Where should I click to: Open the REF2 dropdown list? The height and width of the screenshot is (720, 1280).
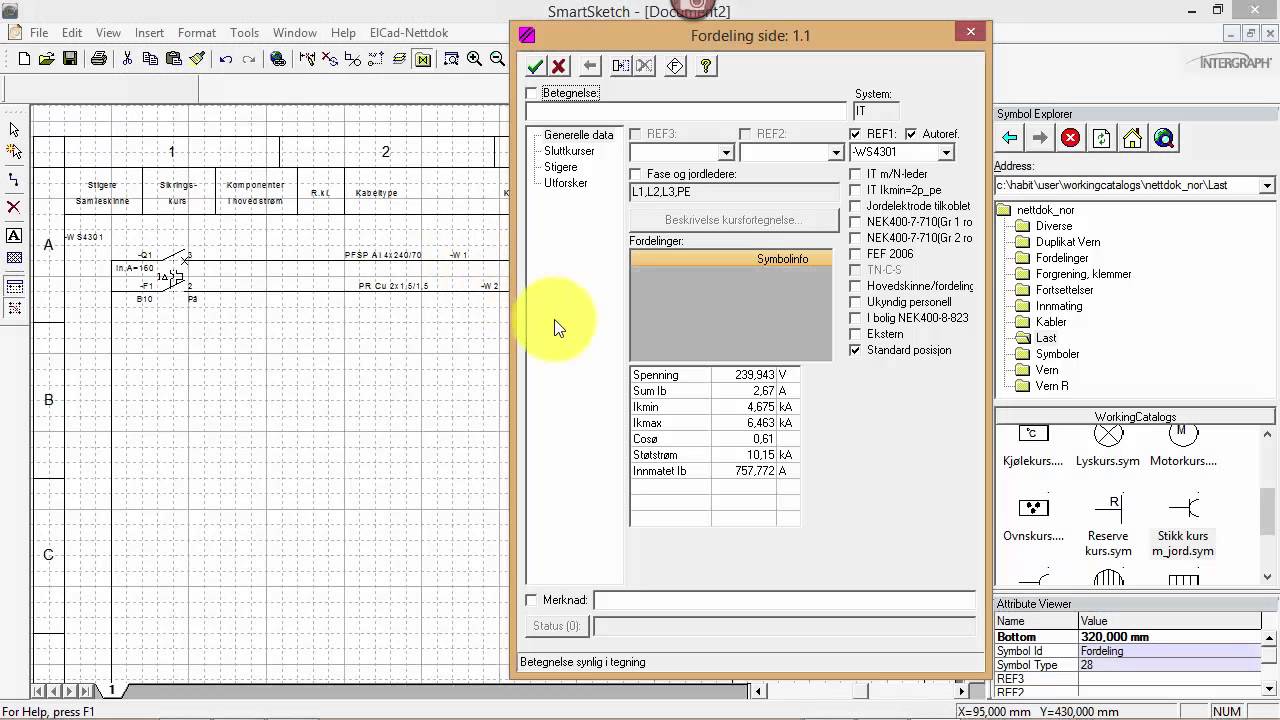point(836,153)
